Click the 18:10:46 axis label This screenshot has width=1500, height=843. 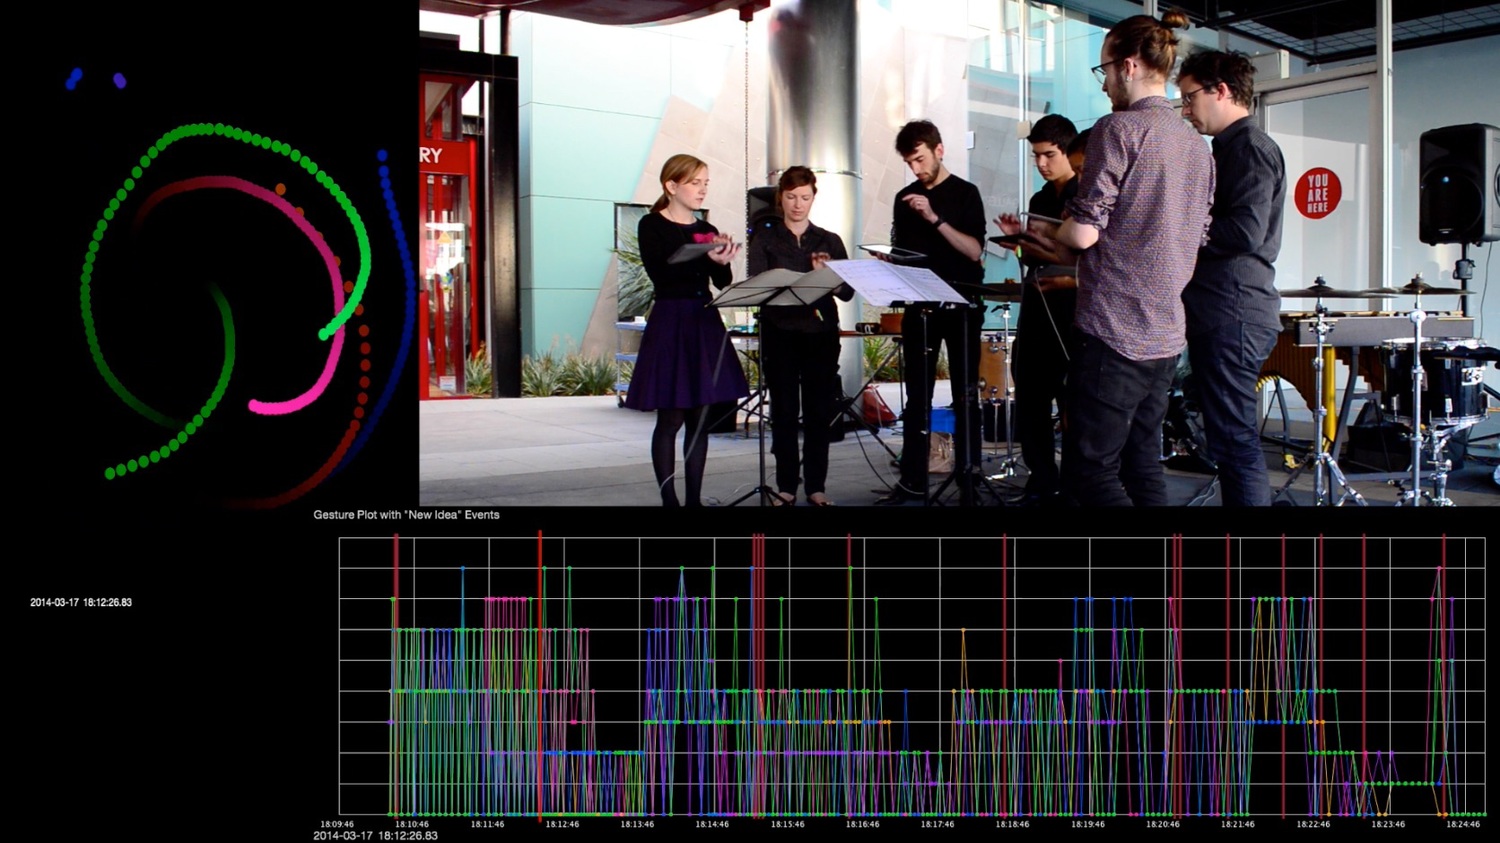point(412,825)
